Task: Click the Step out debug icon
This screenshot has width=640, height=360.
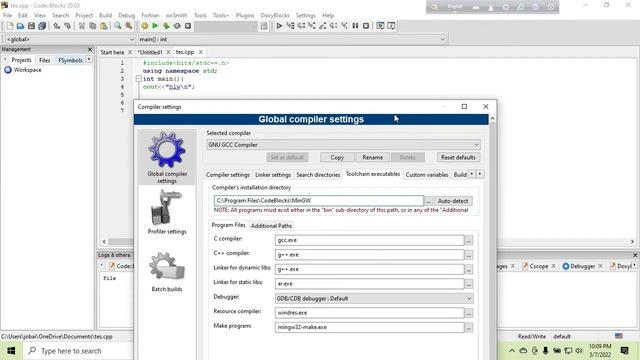Action: click(323, 26)
